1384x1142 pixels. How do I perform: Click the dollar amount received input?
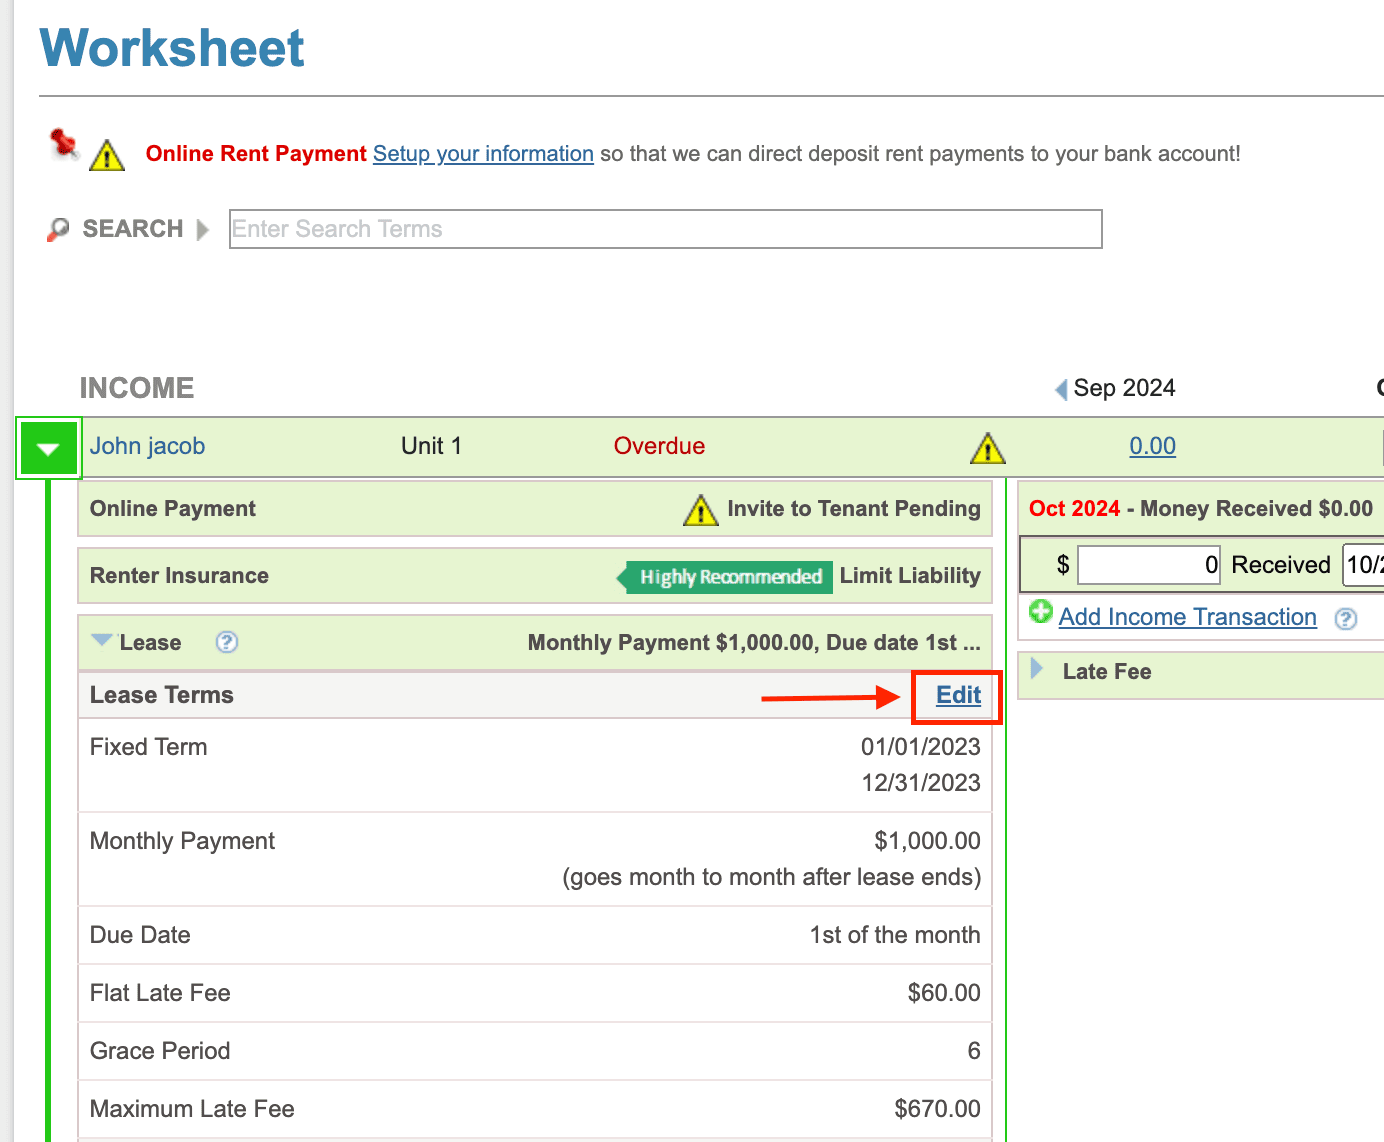tap(1148, 565)
